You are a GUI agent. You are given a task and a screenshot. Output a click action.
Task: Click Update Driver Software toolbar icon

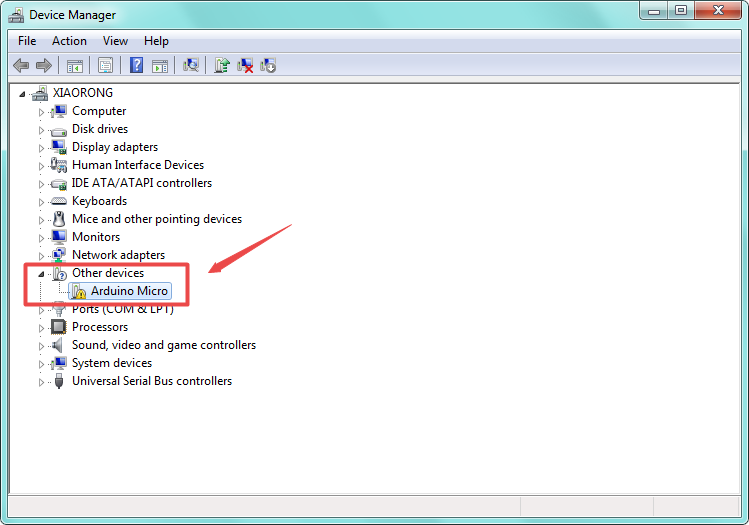coord(222,65)
